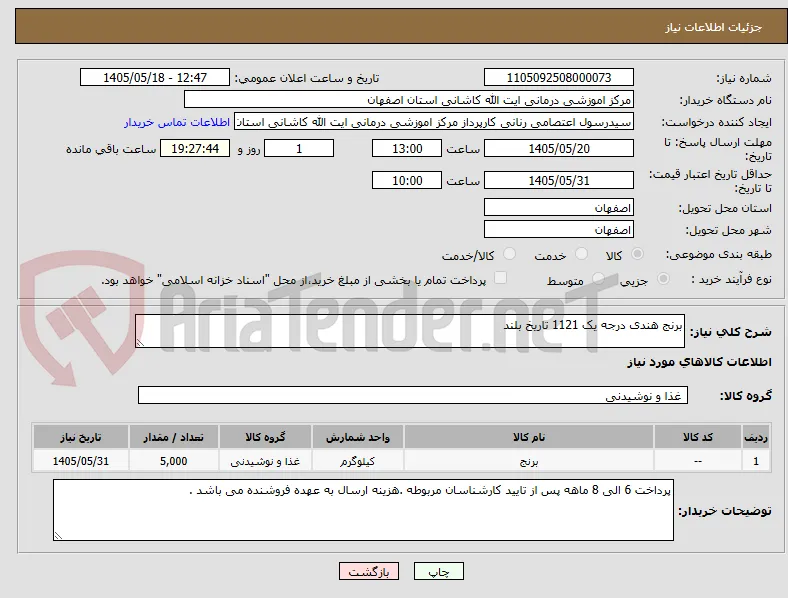Image resolution: width=788 pixels, height=598 pixels.
Task: Click the شماره نیاز number field
Action: pos(558,77)
